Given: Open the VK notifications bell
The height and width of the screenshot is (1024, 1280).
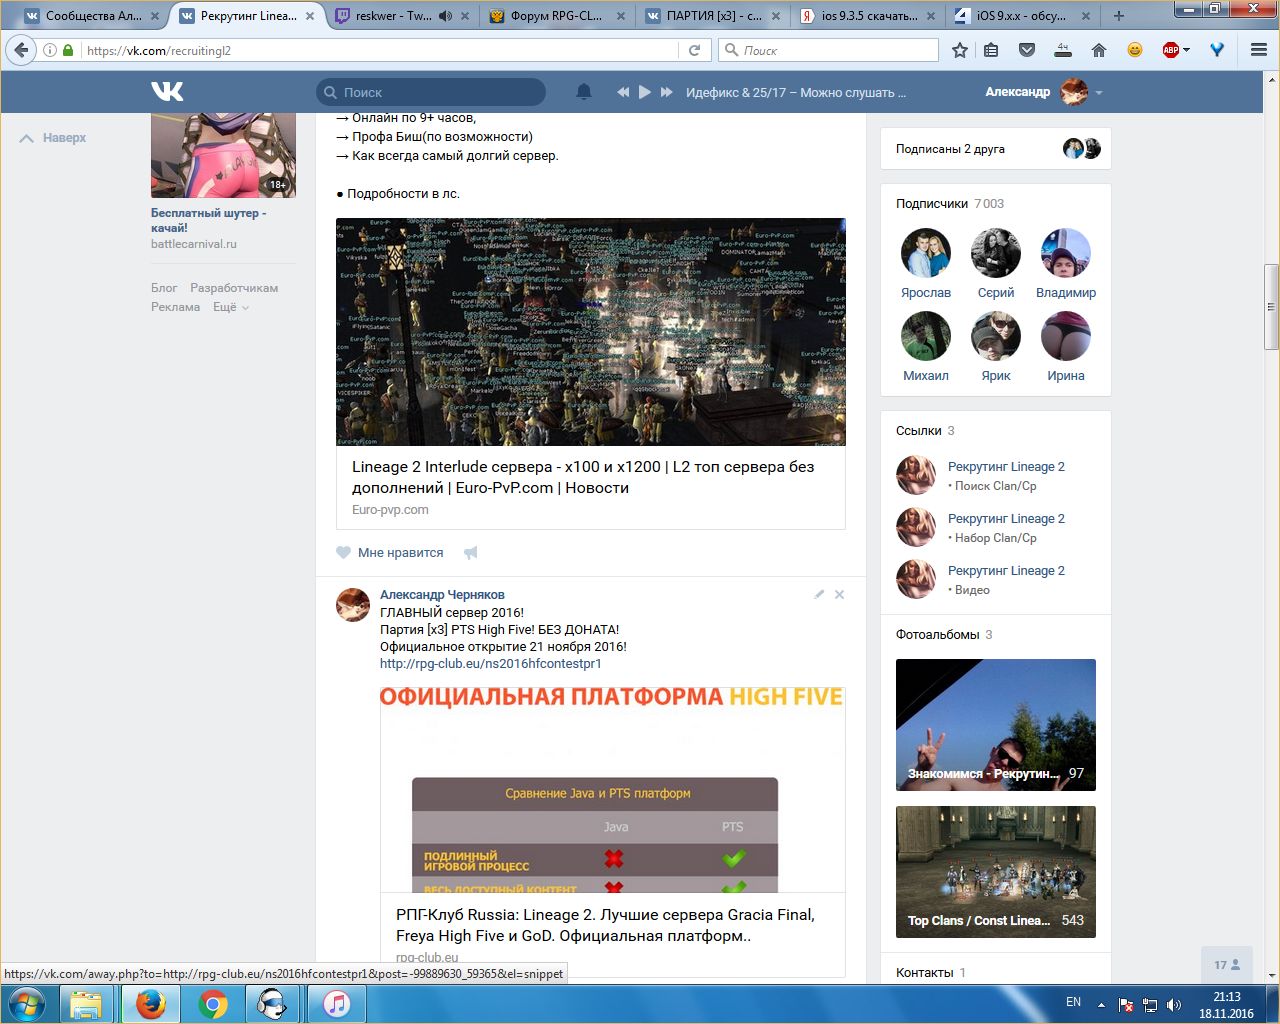Looking at the screenshot, I should (x=584, y=92).
